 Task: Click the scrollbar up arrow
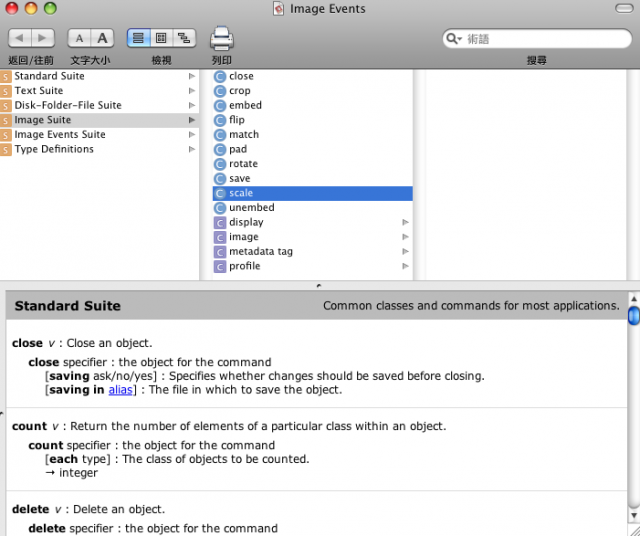[634, 299]
